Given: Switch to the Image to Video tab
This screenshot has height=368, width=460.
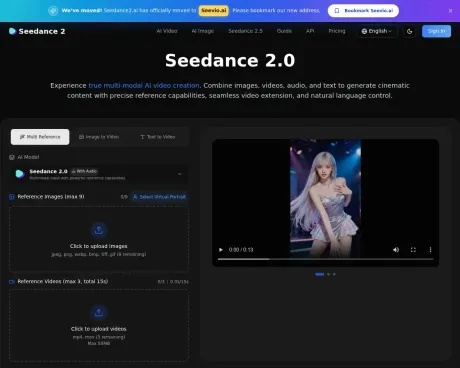Looking at the screenshot, I should (99, 137).
